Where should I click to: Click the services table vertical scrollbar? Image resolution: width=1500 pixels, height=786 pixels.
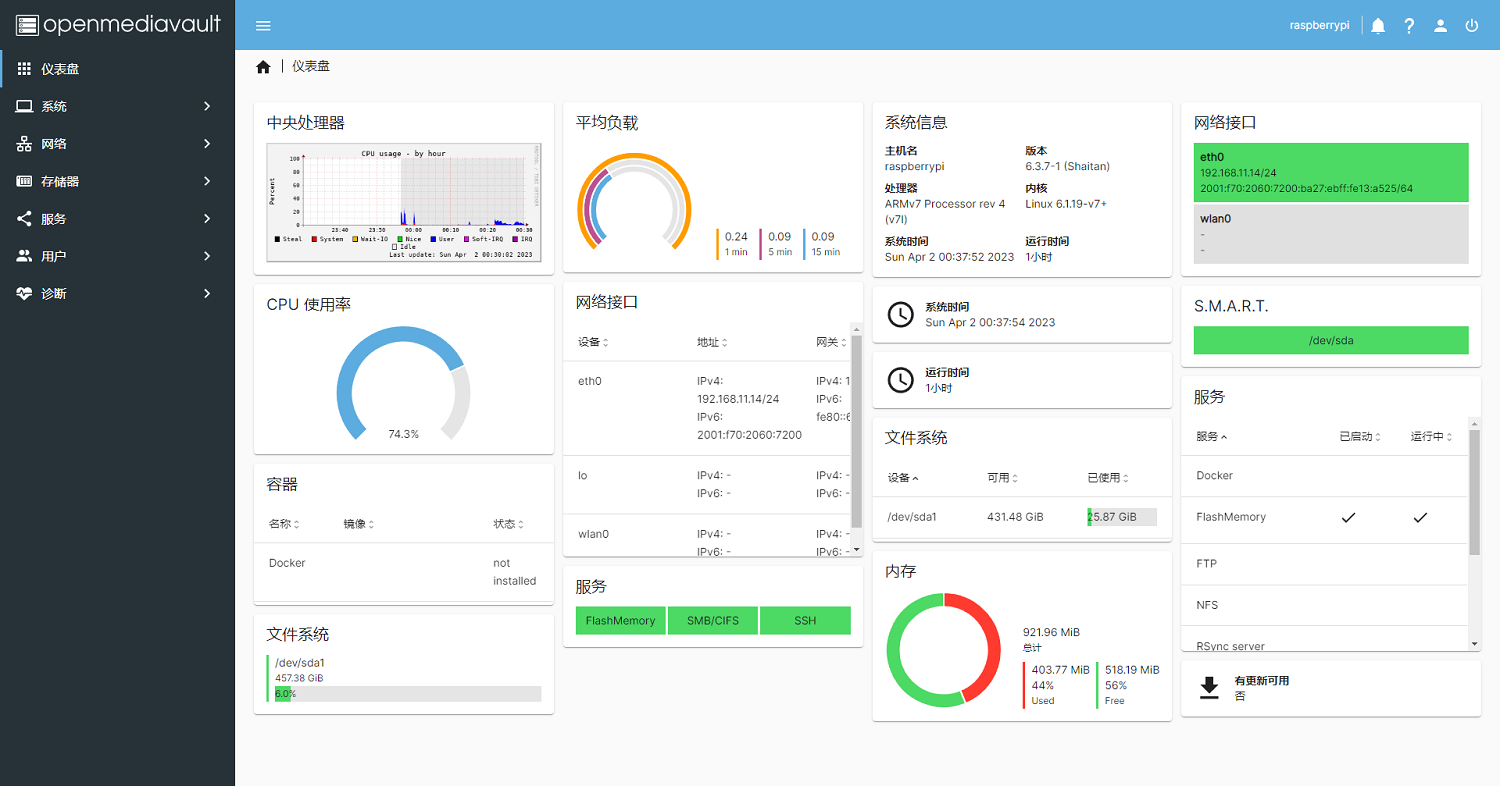click(1474, 492)
